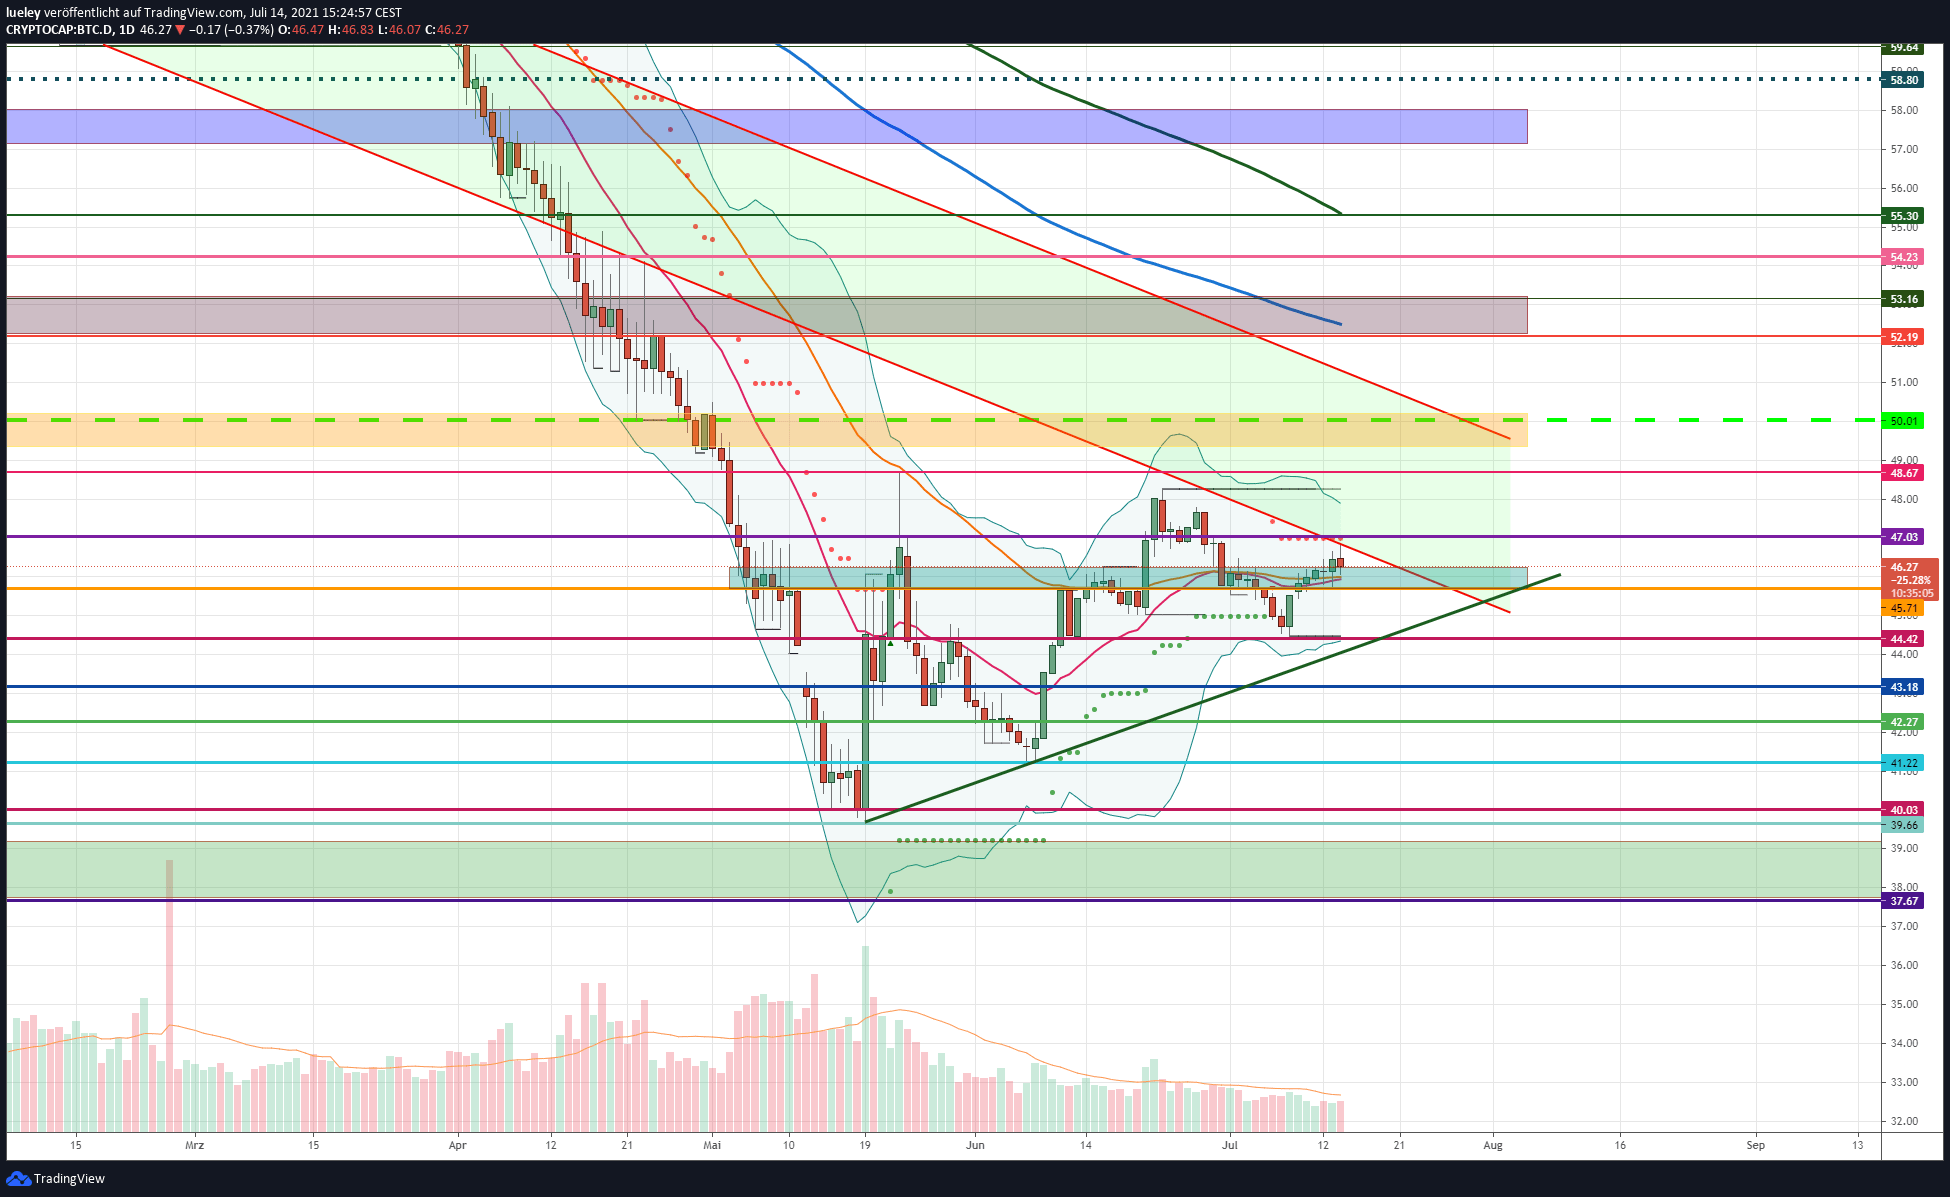The image size is (1950, 1197).
Task: Click the 40.03 price label
Action: (1904, 810)
